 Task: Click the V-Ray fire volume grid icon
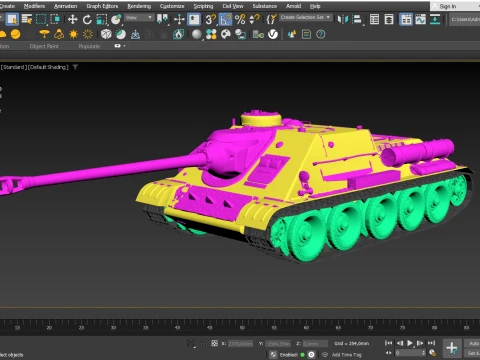tap(179, 34)
